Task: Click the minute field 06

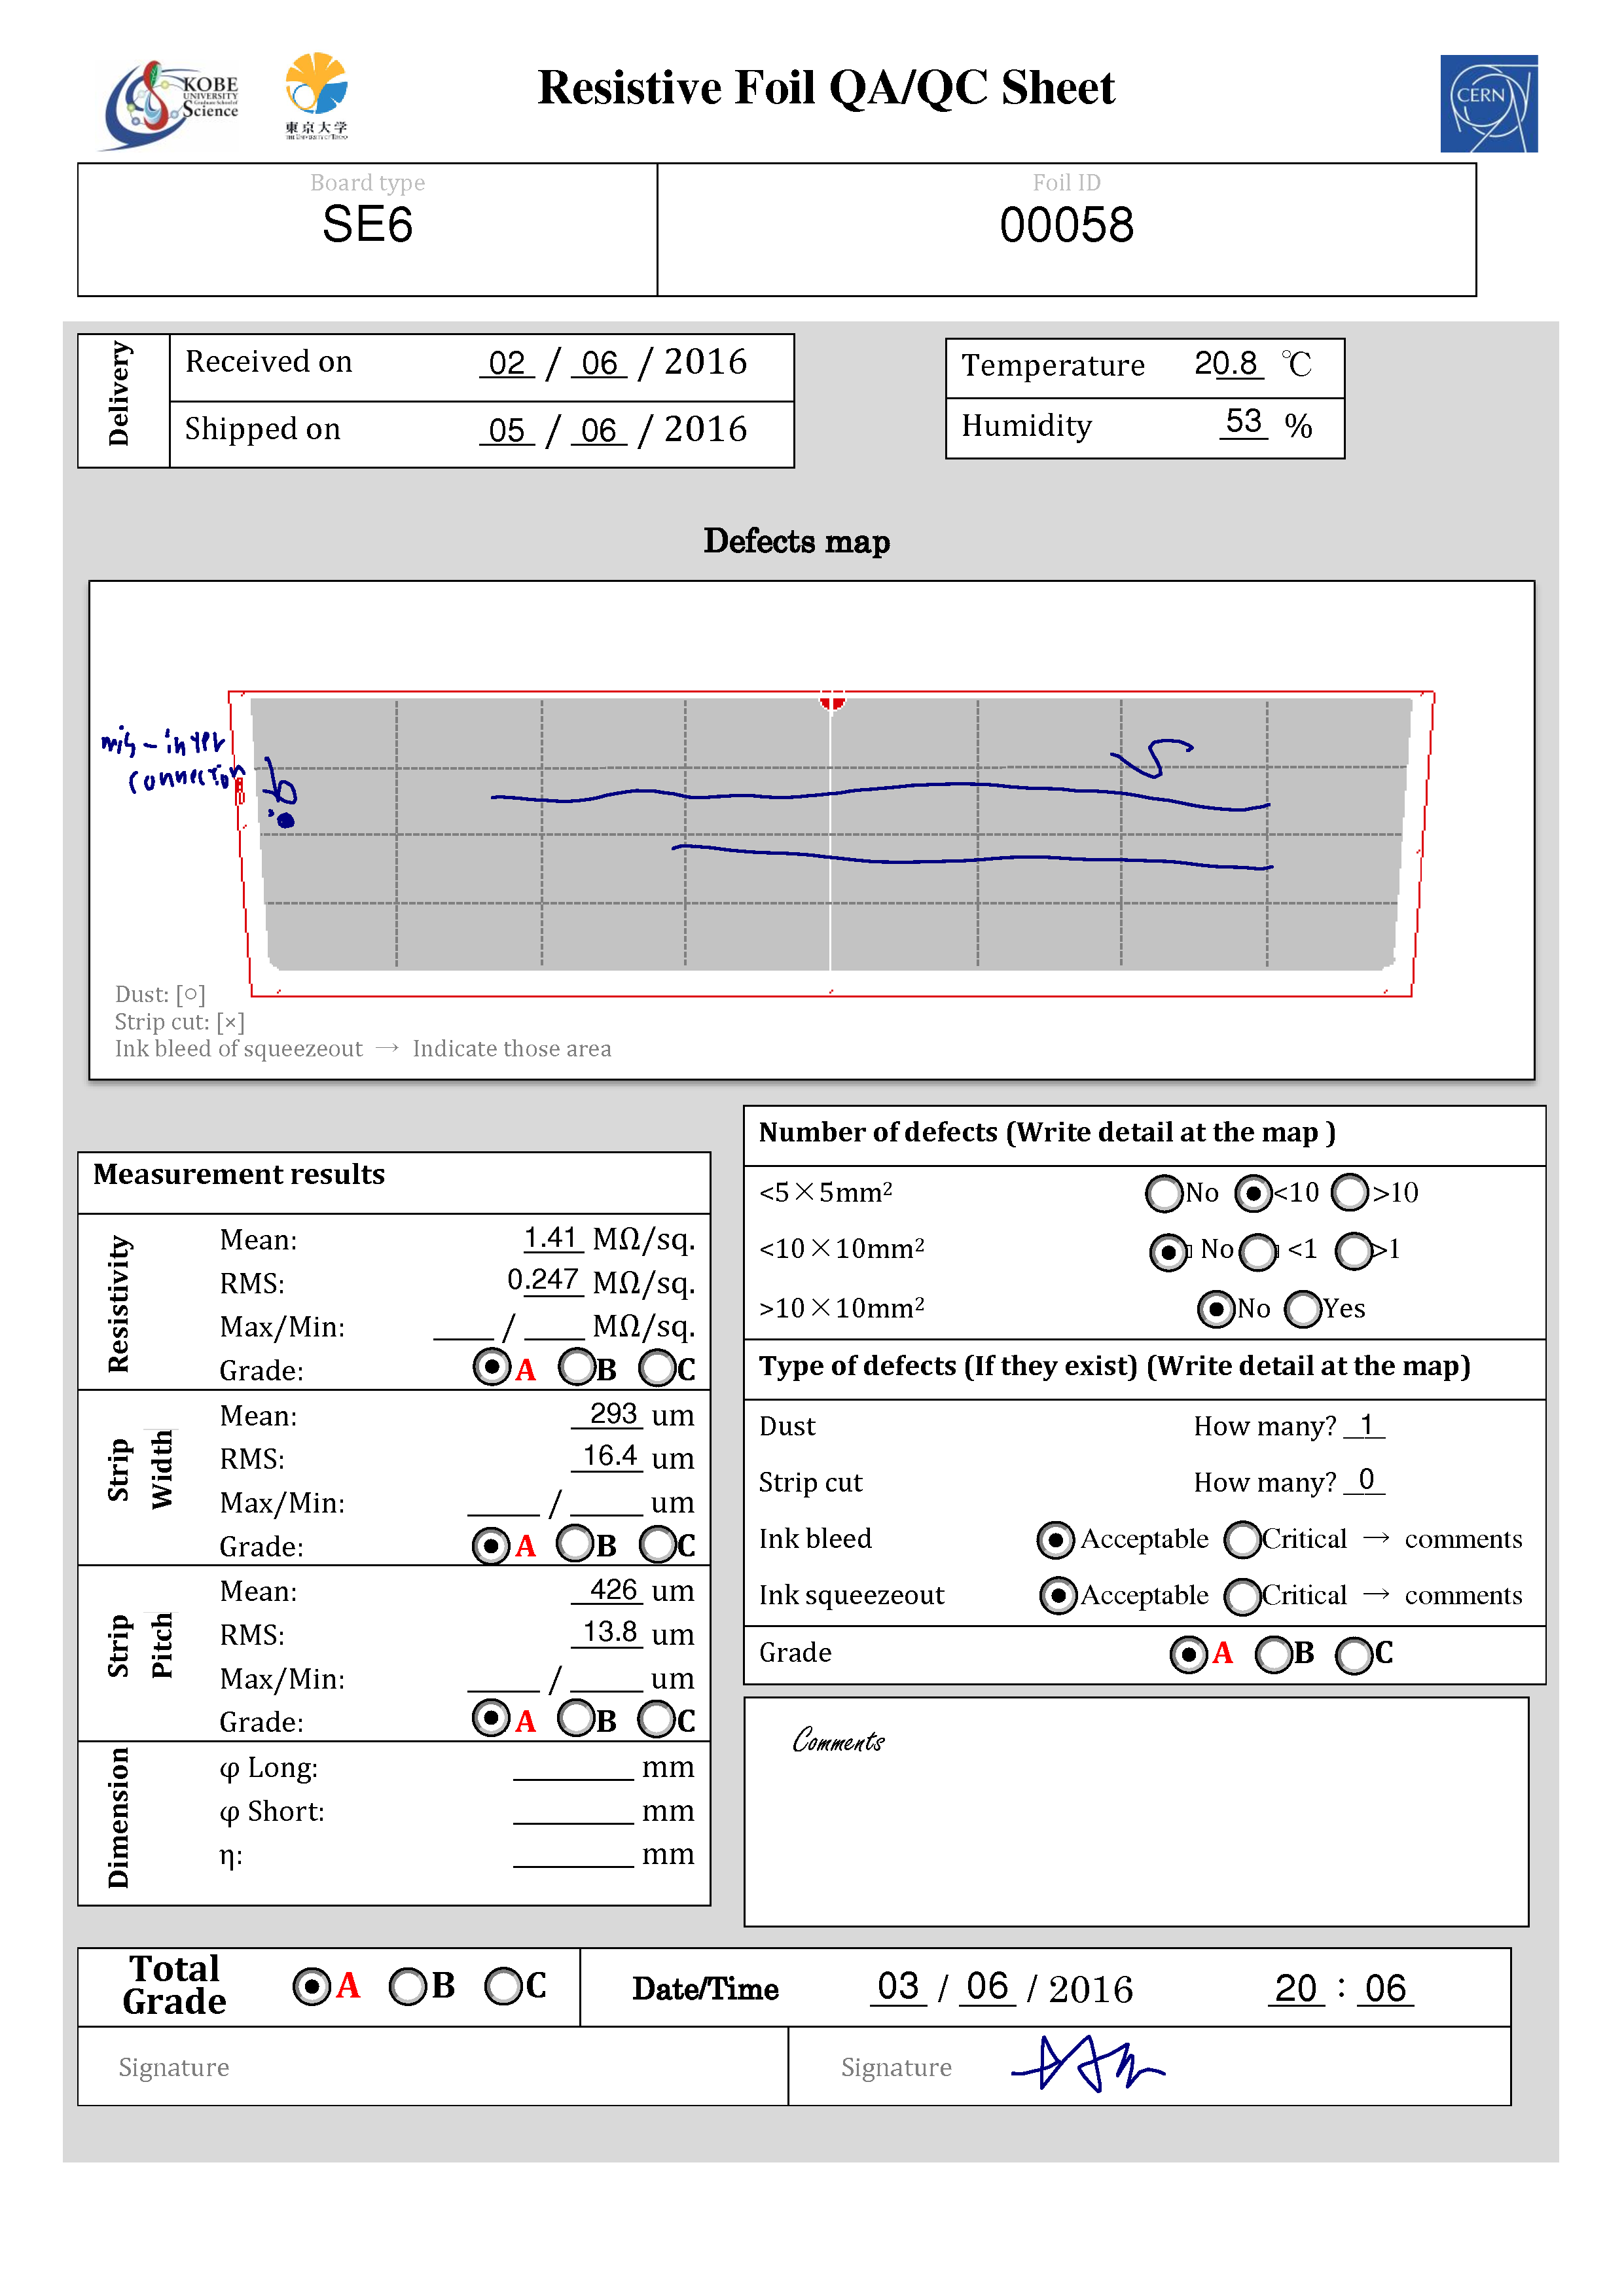Action: 1385,1989
